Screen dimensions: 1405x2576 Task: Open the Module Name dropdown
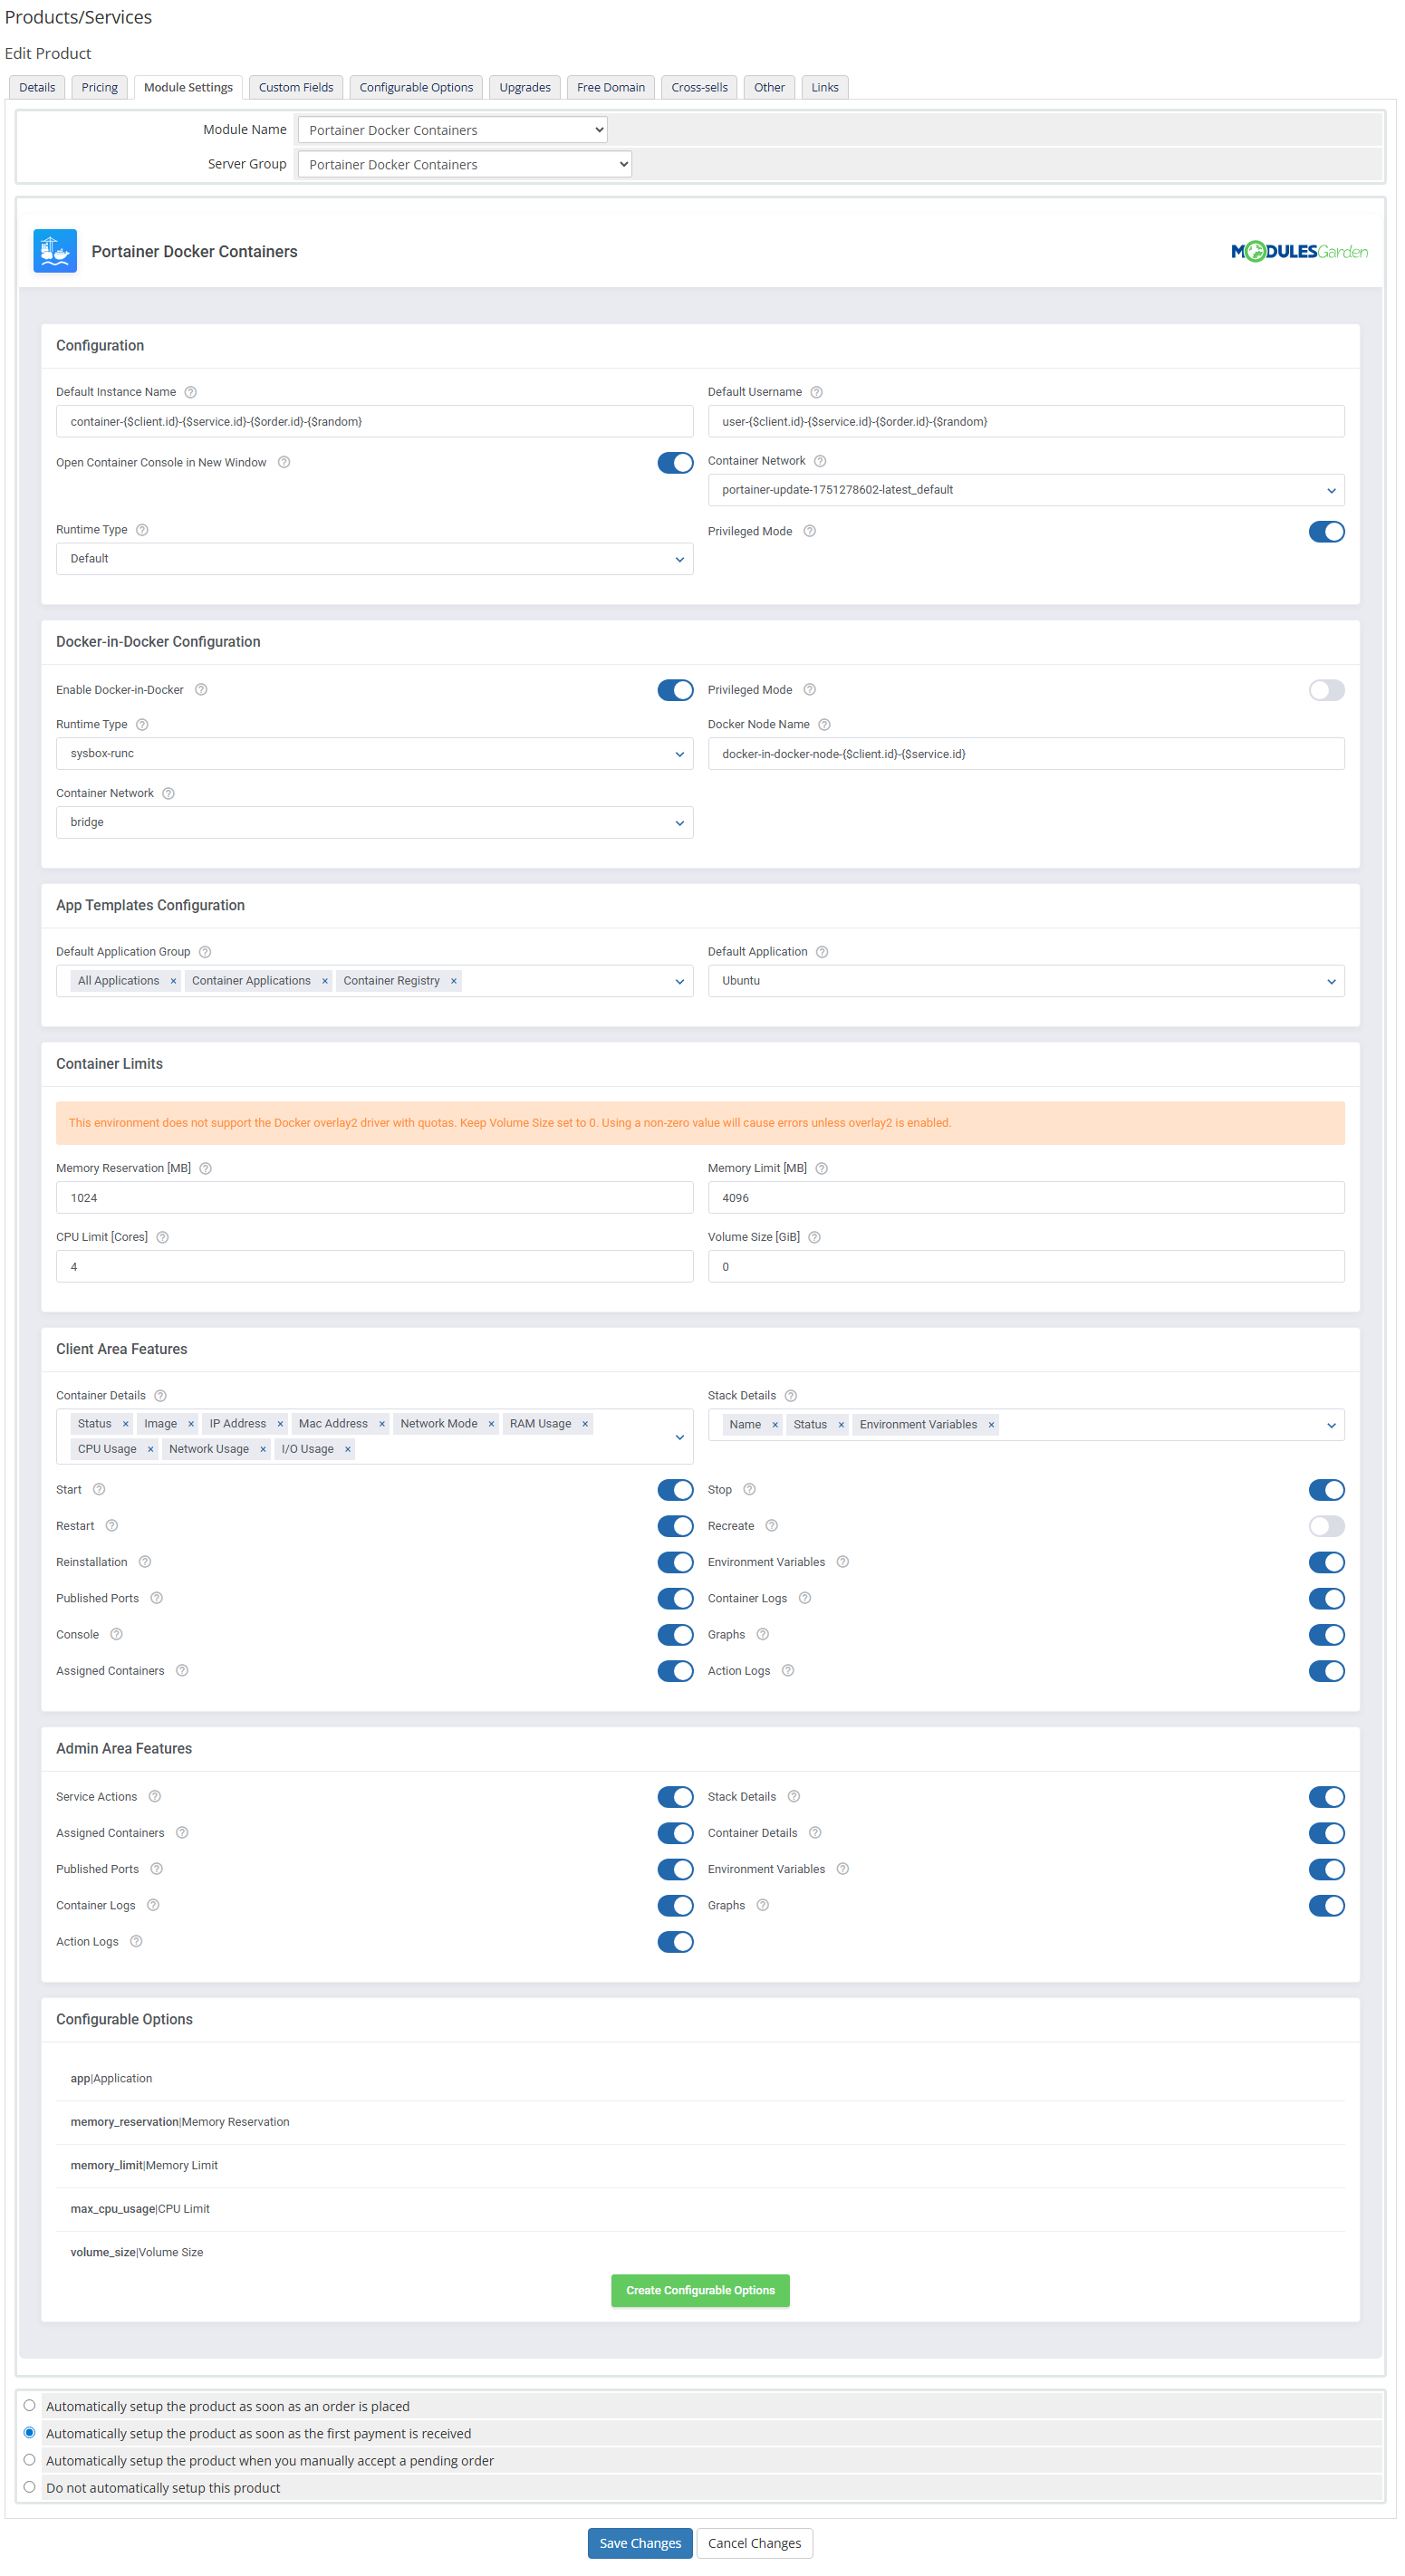452,130
